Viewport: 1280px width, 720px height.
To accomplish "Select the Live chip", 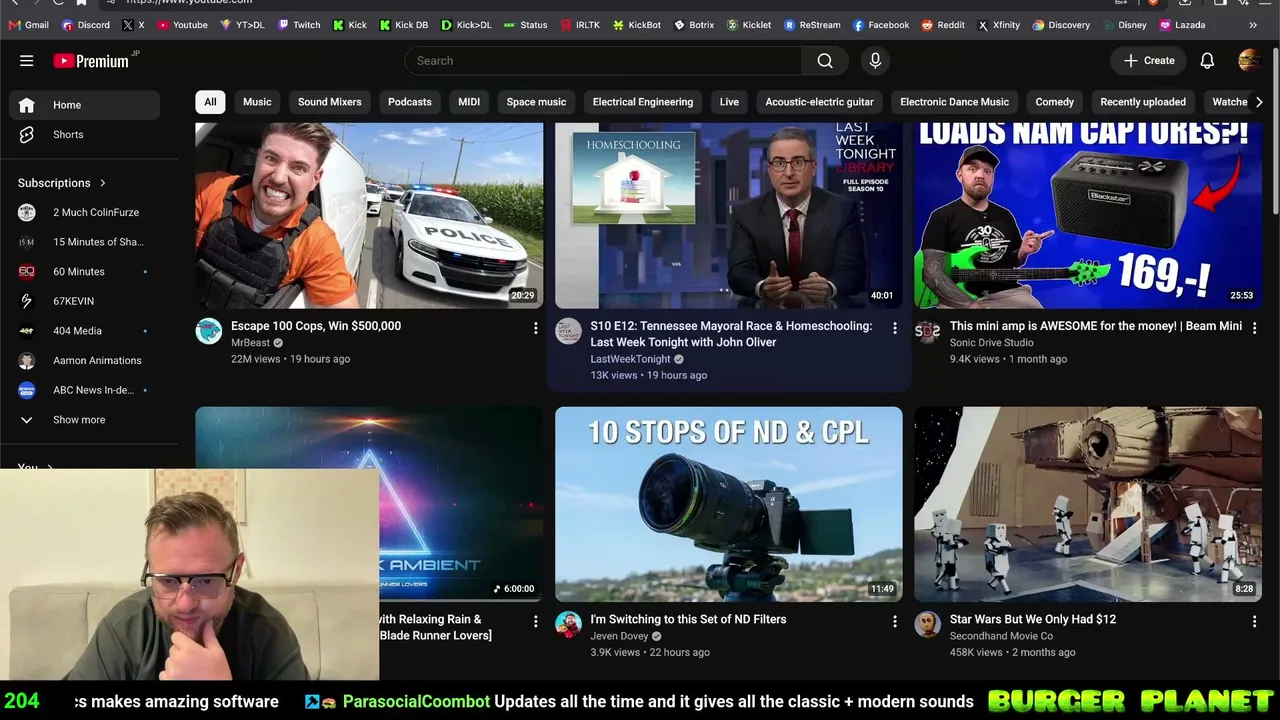I will pyautogui.click(x=729, y=102).
